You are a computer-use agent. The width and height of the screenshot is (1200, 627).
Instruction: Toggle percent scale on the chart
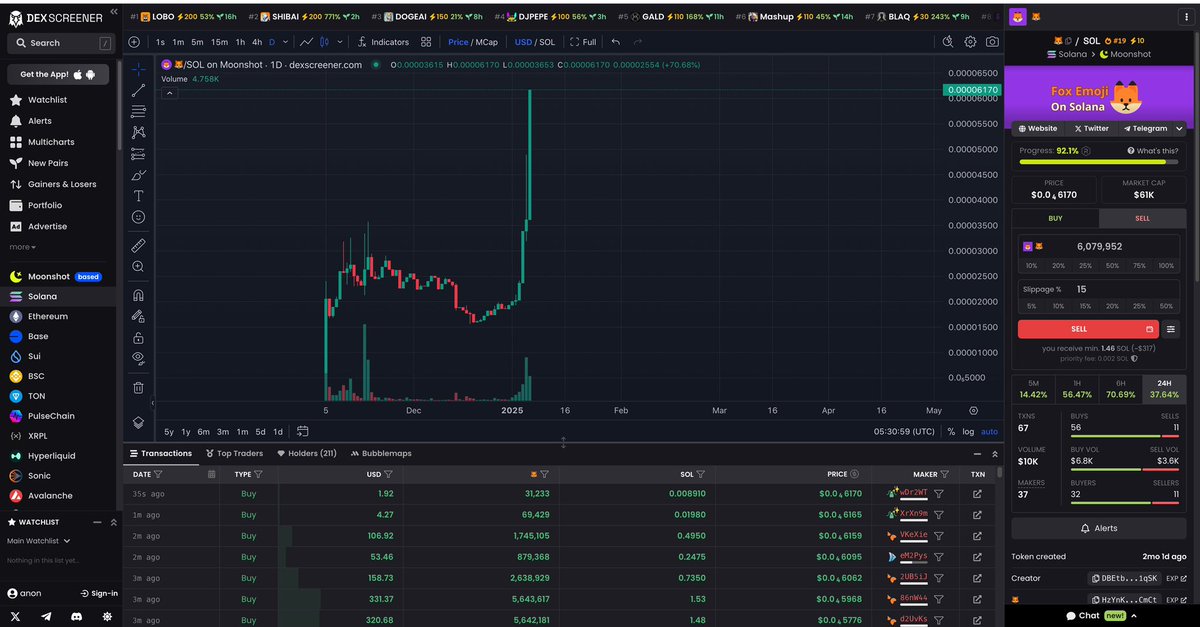pos(951,431)
